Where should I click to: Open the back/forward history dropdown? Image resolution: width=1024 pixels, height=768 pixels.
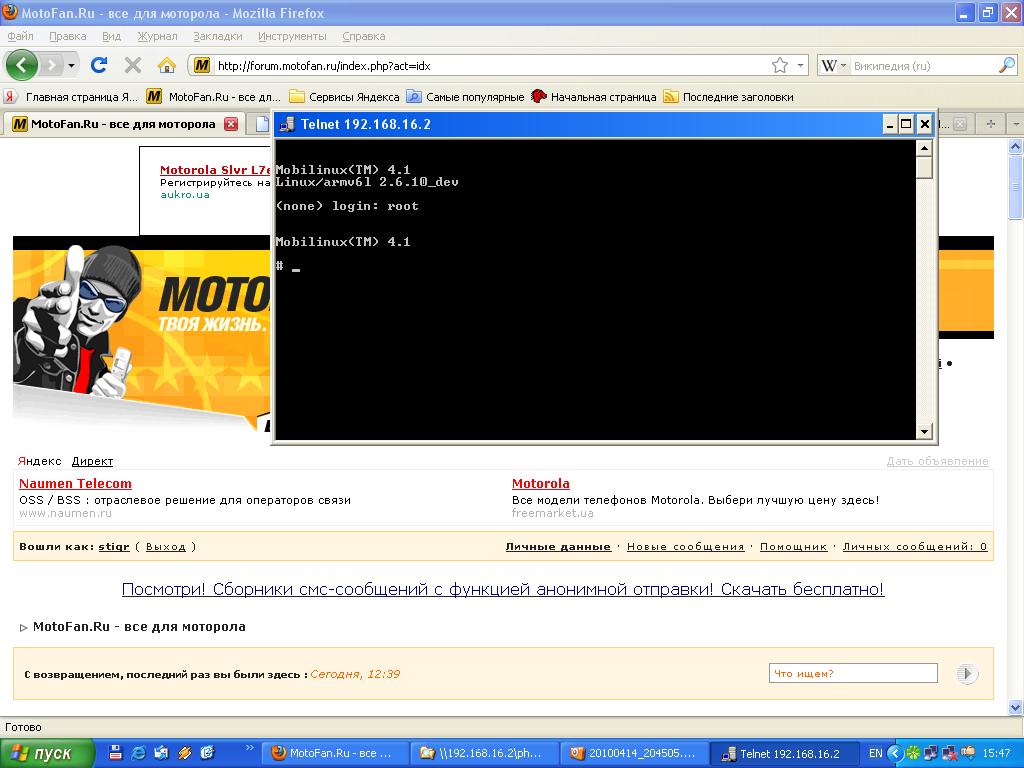(x=71, y=65)
